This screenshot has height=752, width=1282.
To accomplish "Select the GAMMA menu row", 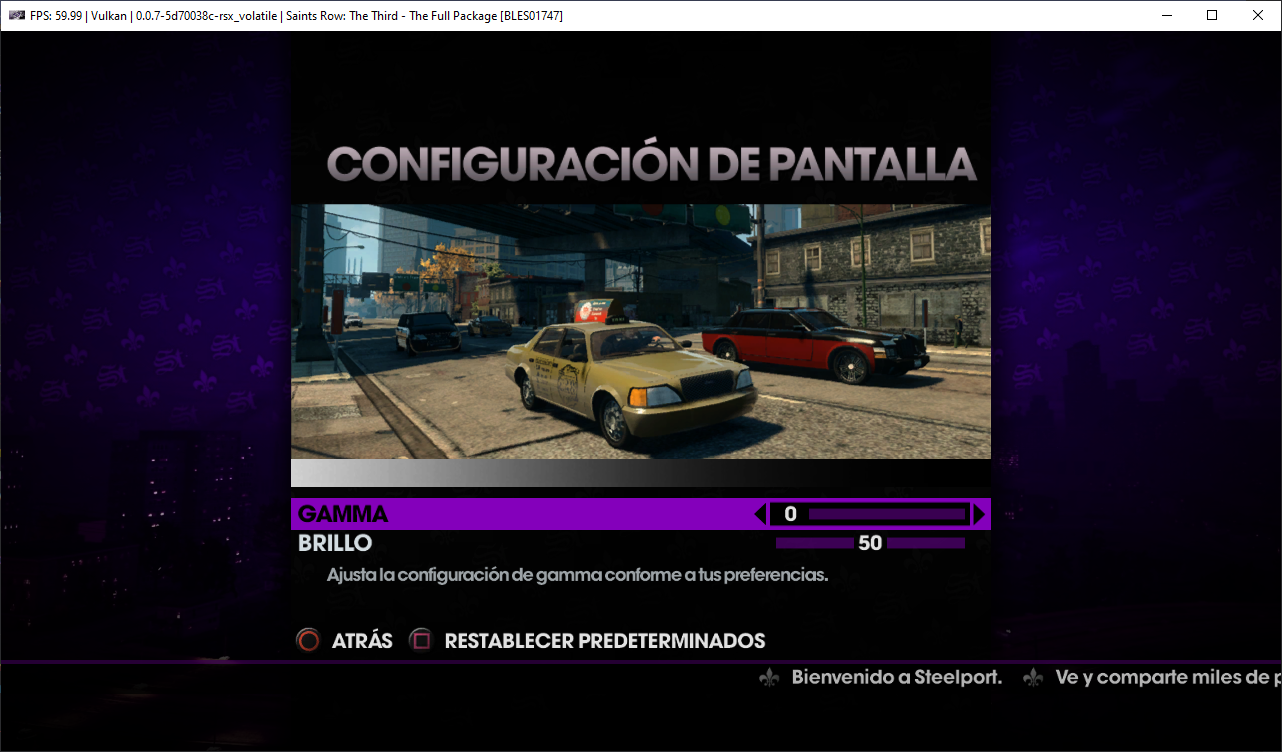I will [x=641, y=514].
